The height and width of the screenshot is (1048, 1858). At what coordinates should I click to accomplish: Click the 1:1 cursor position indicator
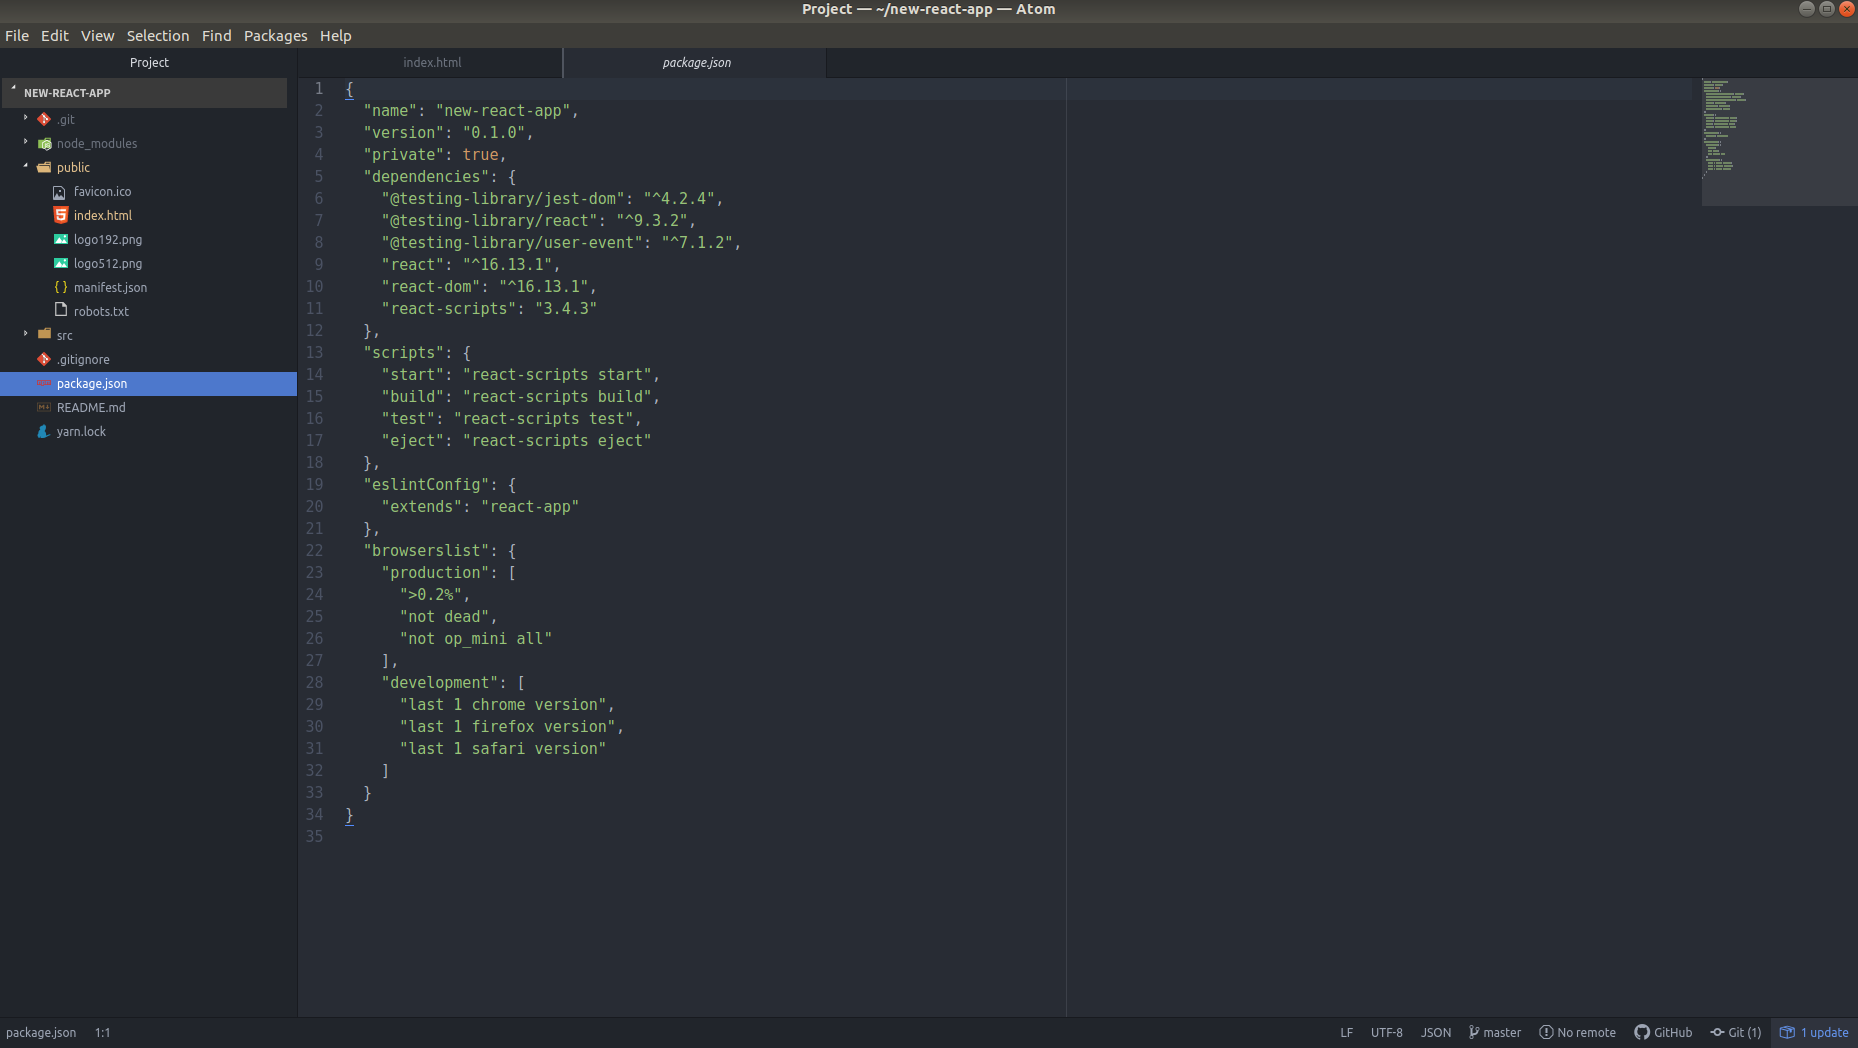tap(103, 1032)
